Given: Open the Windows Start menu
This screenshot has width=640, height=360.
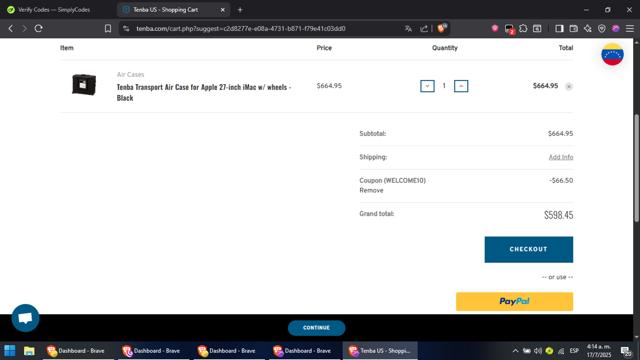Looking at the screenshot, I should [10, 351].
